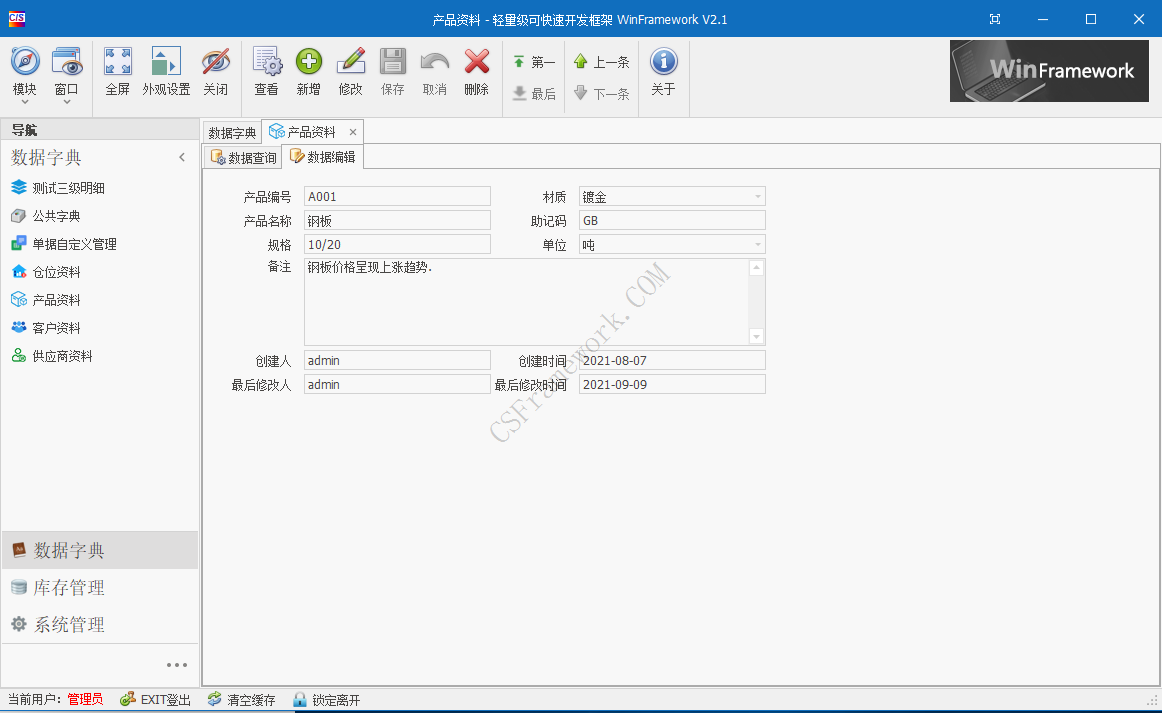Open the 材质 dropdown arrow
This screenshot has width=1162, height=713.
[x=757, y=196]
